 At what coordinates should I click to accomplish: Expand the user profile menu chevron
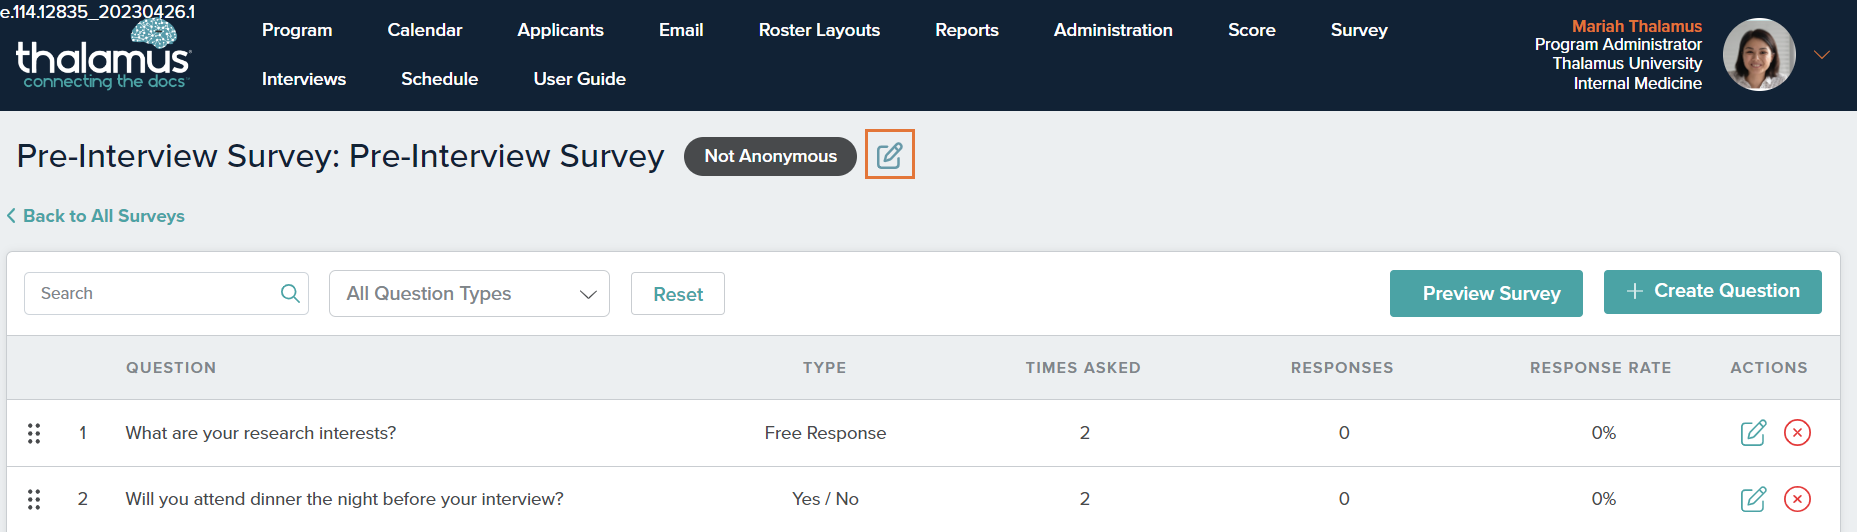[1821, 55]
